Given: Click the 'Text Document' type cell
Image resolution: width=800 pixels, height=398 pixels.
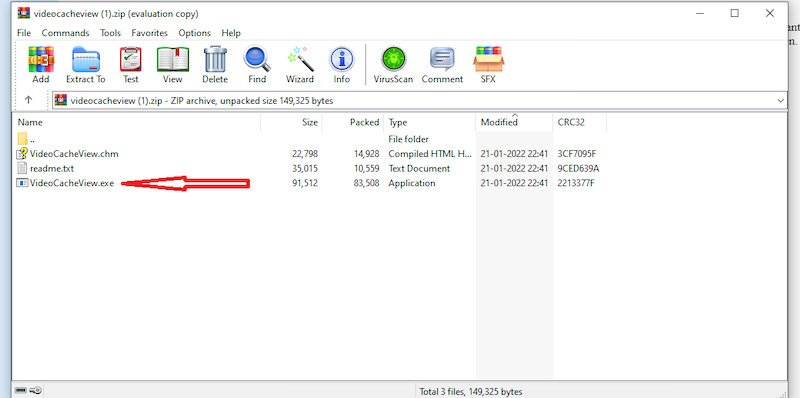Looking at the screenshot, I should point(419,168).
